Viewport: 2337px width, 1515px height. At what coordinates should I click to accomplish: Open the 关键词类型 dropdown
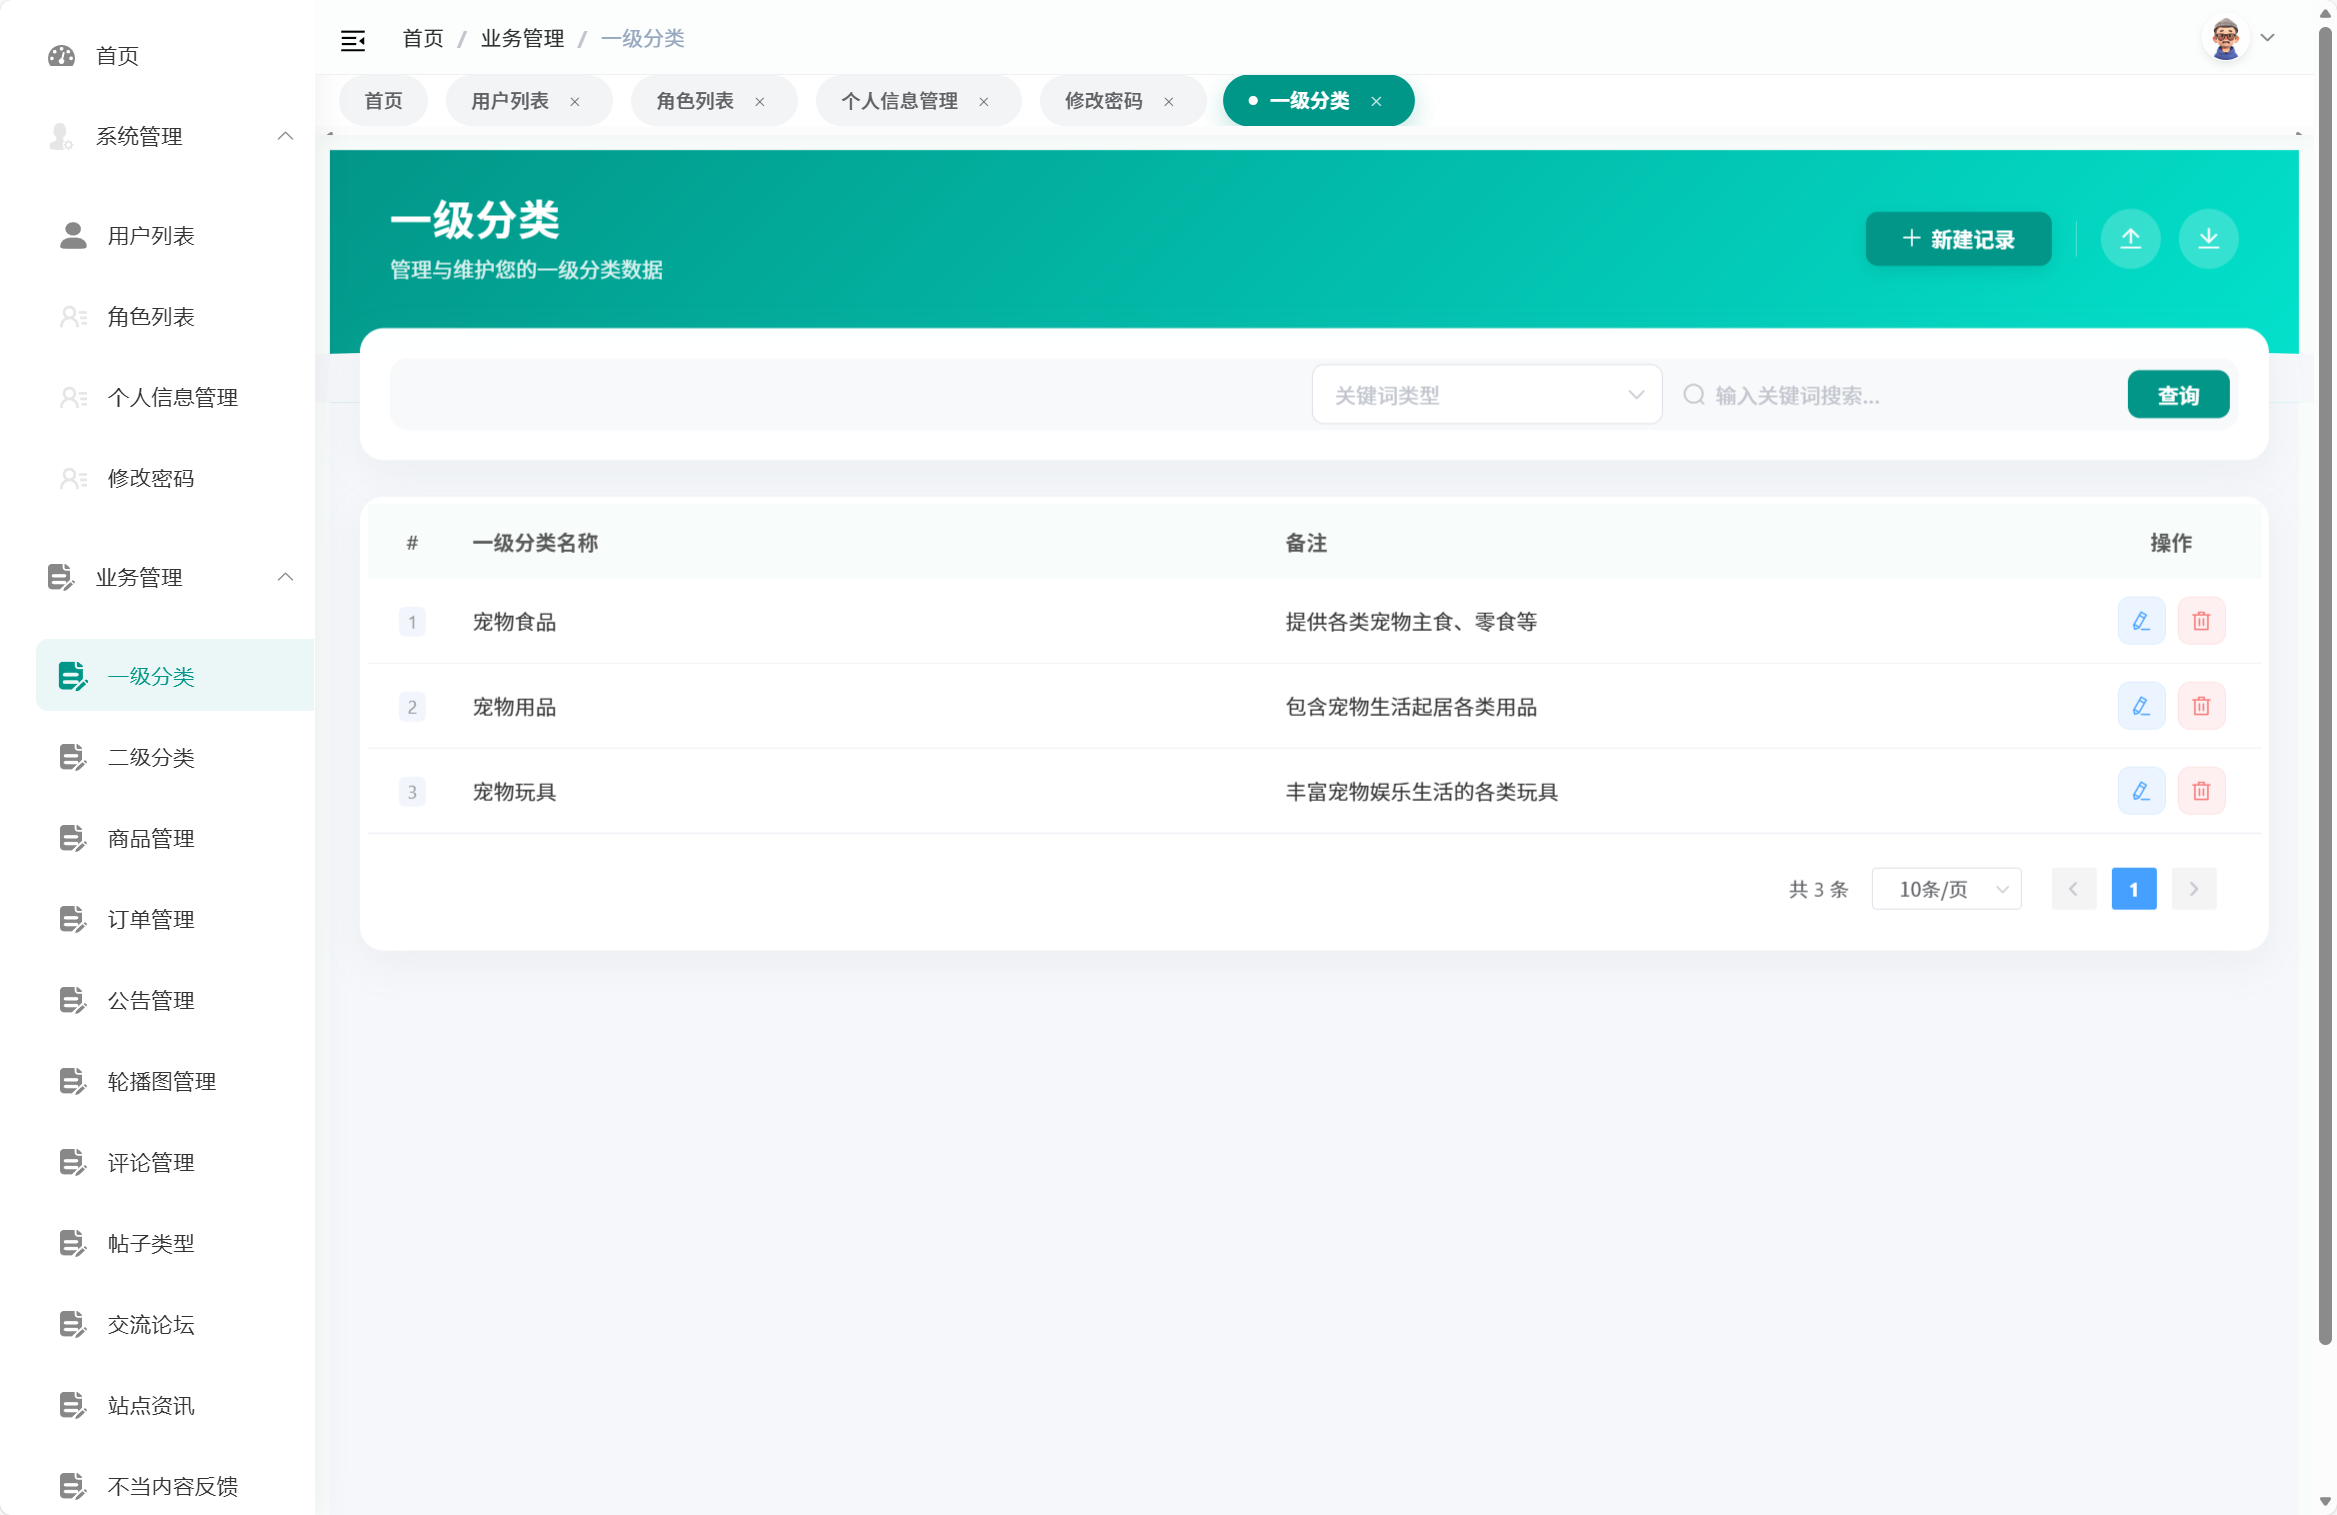pos(1486,394)
